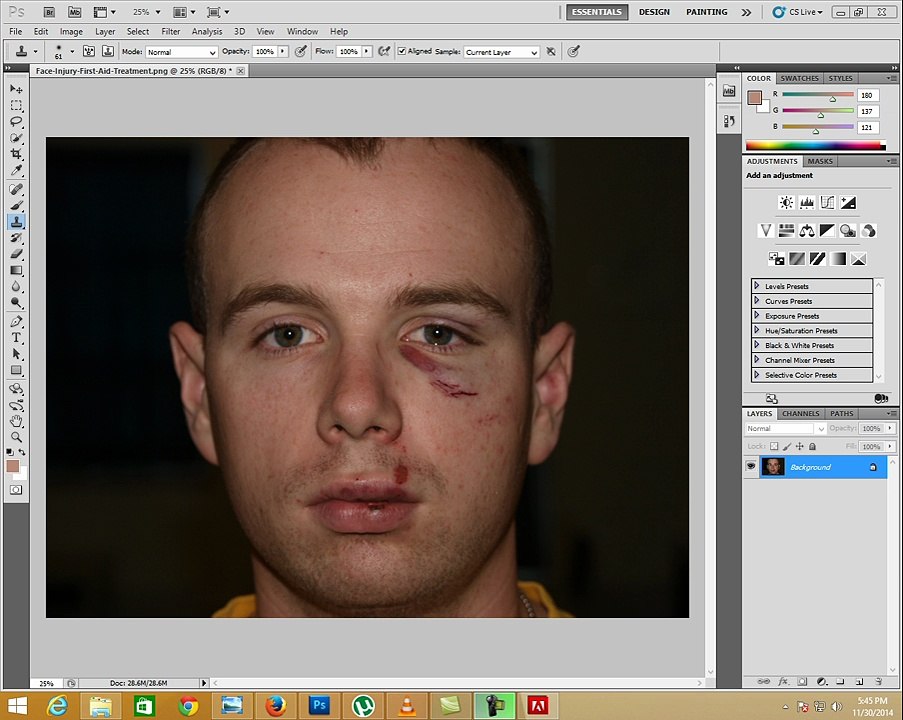Open Opacity slider arrow in options bar
The image size is (903, 720).
(283, 51)
